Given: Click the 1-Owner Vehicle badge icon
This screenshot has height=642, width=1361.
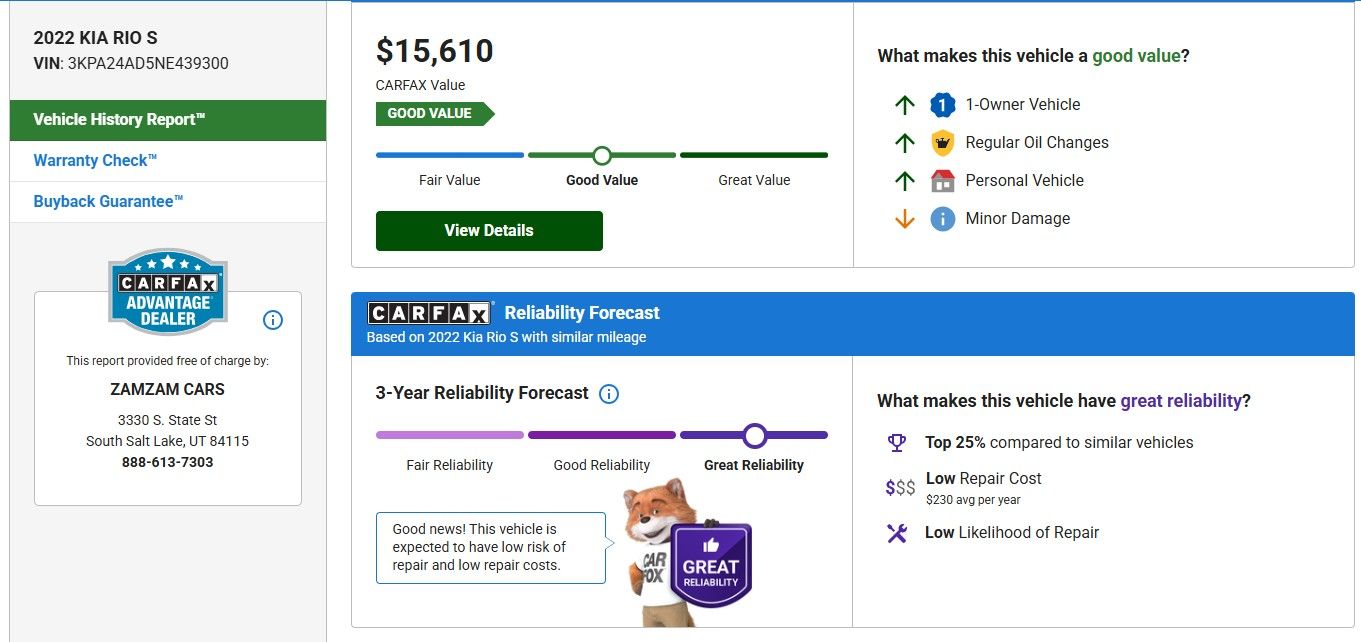Looking at the screenshot, I should (x=942, y=105).
